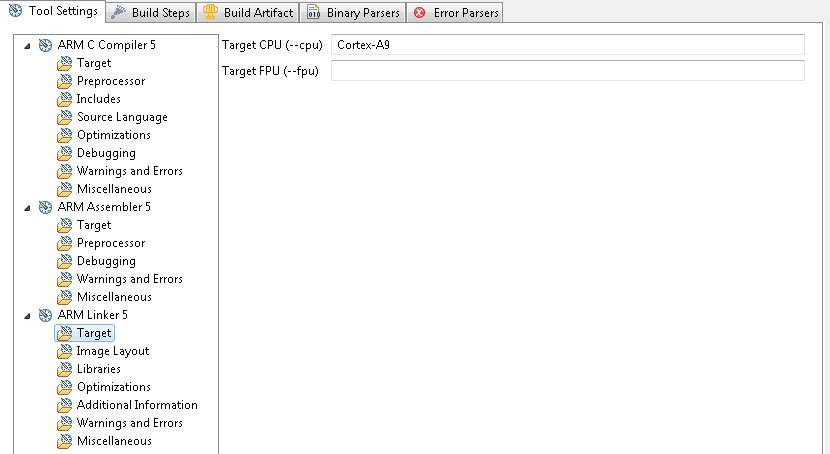The height and width of the screenshot is (454, 830).
Task: Select Warnings and Errors under ARM Linker 5
Action: point(130,423)
